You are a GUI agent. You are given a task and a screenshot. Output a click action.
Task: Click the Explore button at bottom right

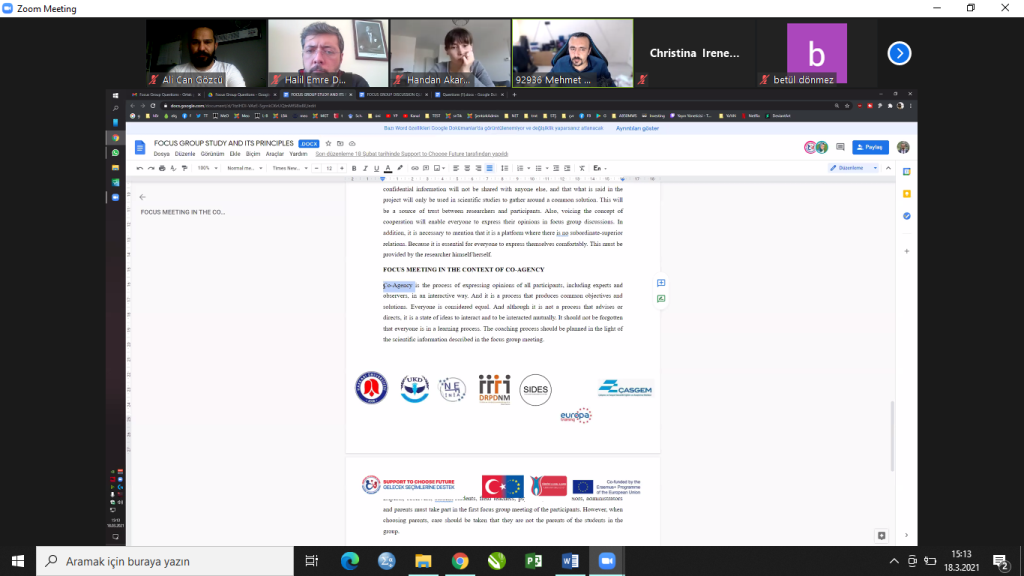point(882,536)
